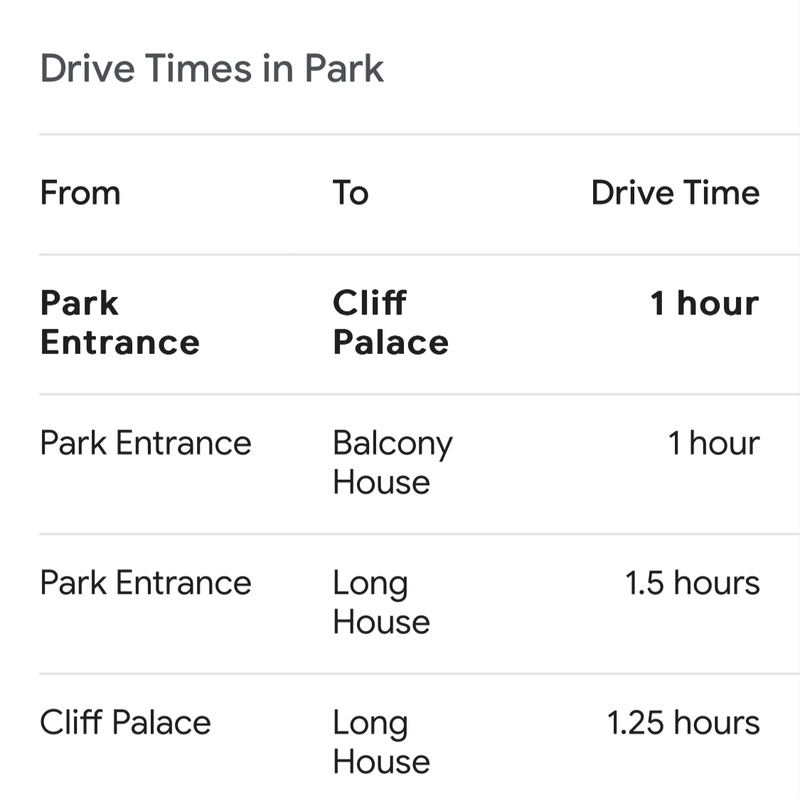Click 'Long House' in the Park Entrance row
The width and height of the screenshot is (800, 799).
(x=382, y=602)
